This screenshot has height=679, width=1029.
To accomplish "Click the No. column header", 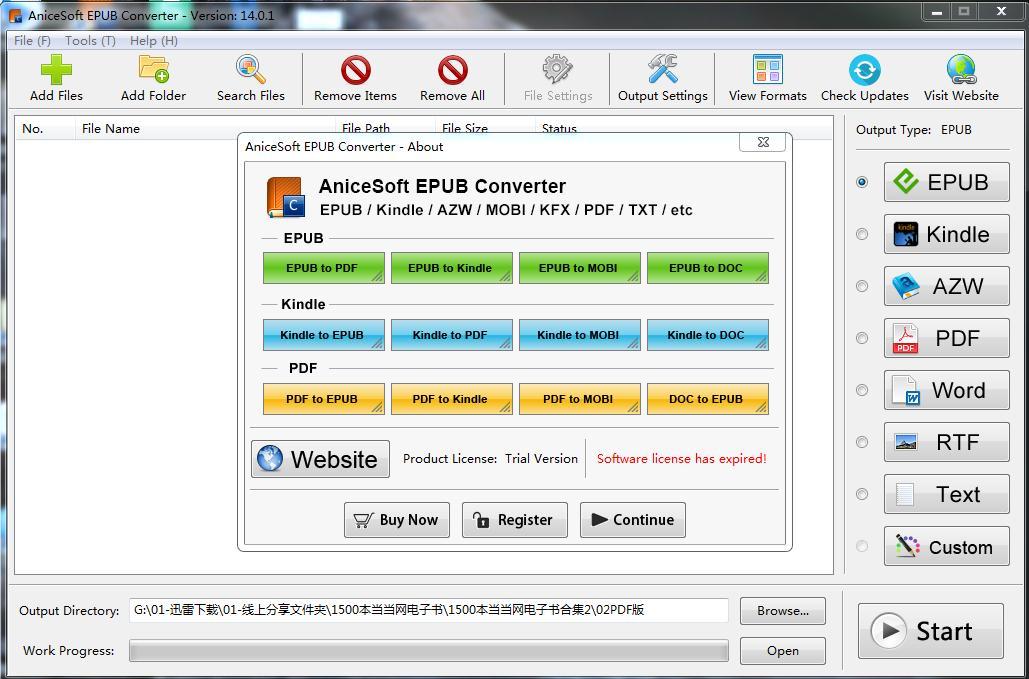I will point(45,129).
